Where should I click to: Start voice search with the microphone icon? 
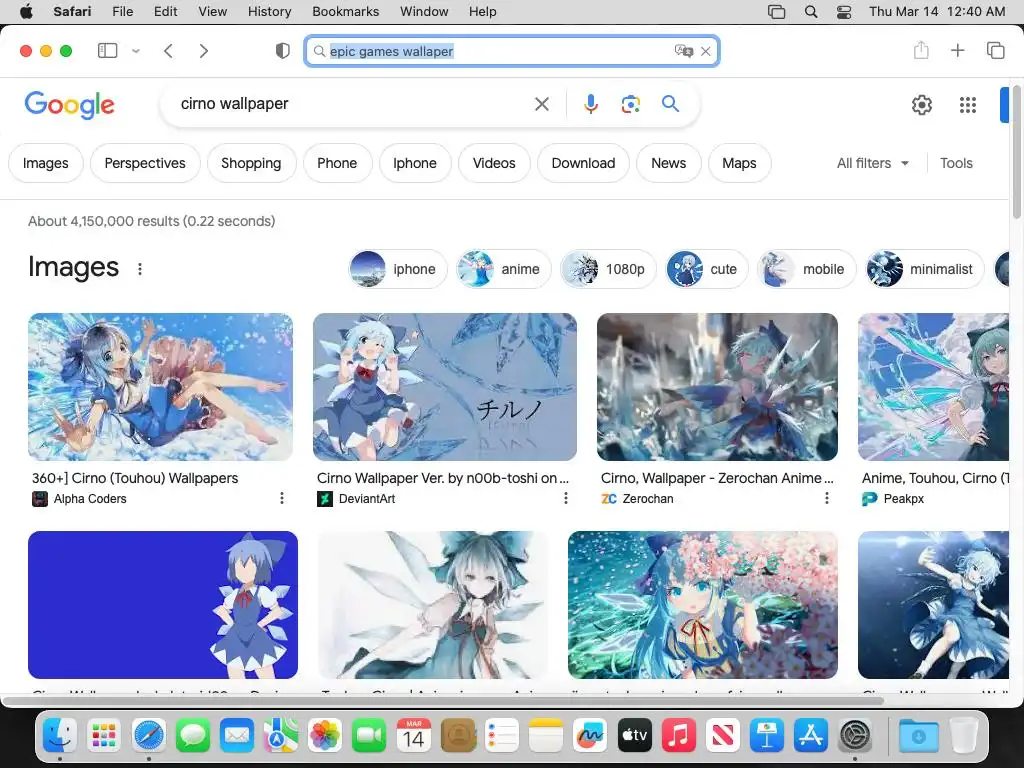590,104
